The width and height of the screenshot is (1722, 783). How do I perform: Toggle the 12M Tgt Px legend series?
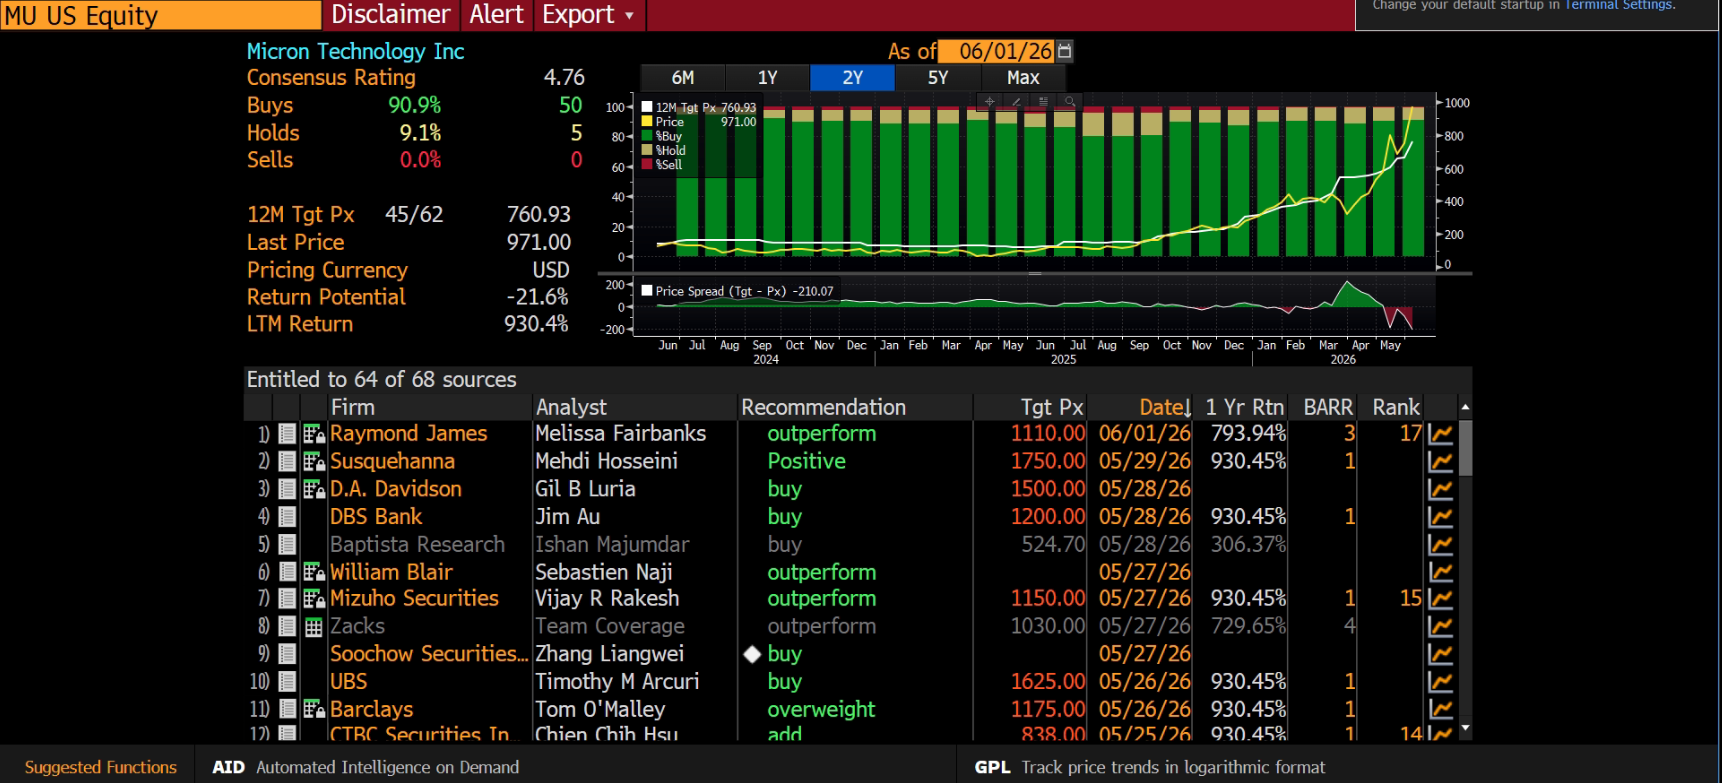[x=647, y=107]
